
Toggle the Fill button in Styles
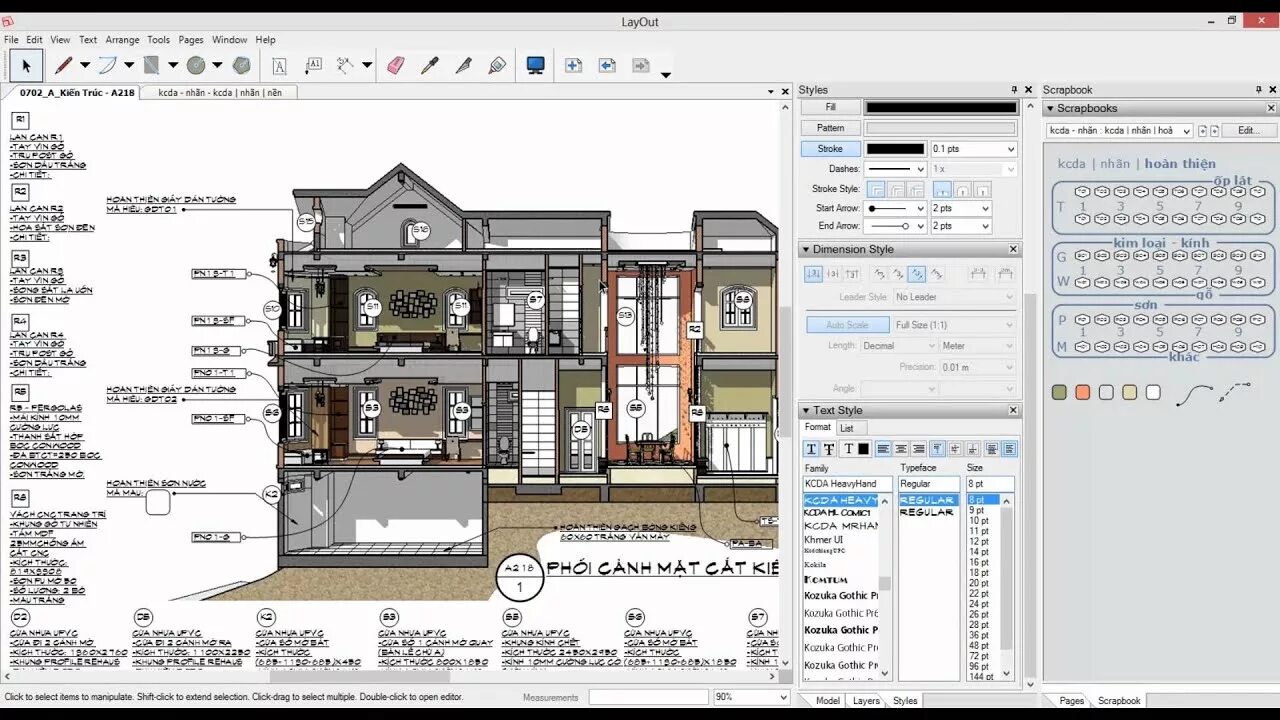pos(830,107)
